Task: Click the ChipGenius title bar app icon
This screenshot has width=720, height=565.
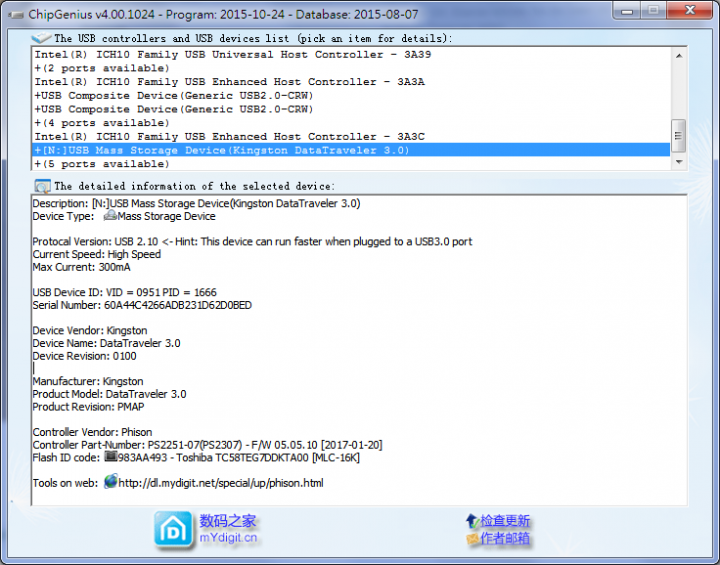Action: click(x=16, y=15)
